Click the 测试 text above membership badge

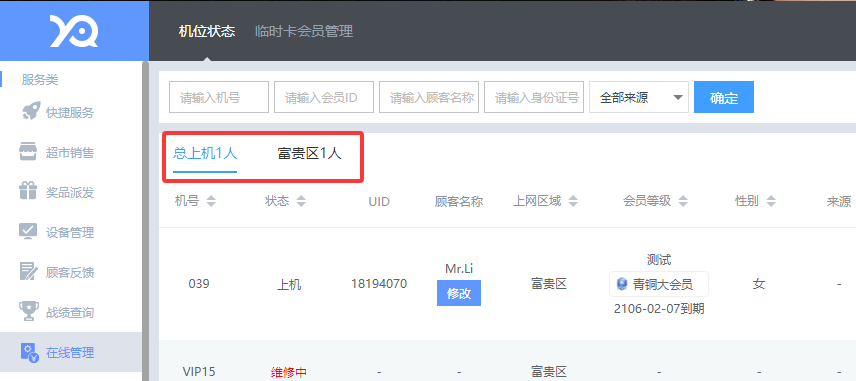pyautogui.click(x=659, y=260)
